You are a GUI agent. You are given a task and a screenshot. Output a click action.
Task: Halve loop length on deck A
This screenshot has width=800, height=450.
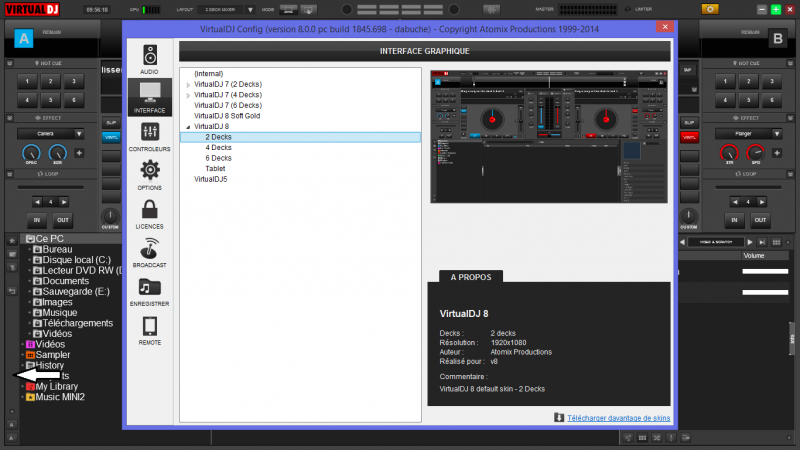pyautogui.click(x=37, y=202)
